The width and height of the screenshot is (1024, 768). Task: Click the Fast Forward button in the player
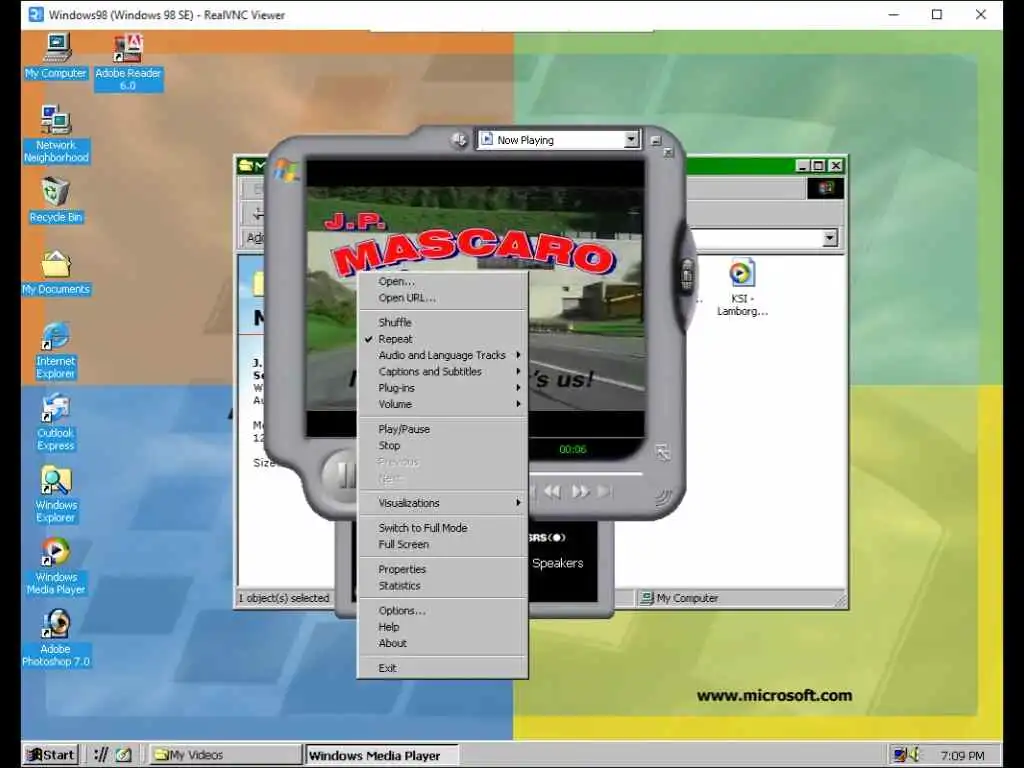580,492
